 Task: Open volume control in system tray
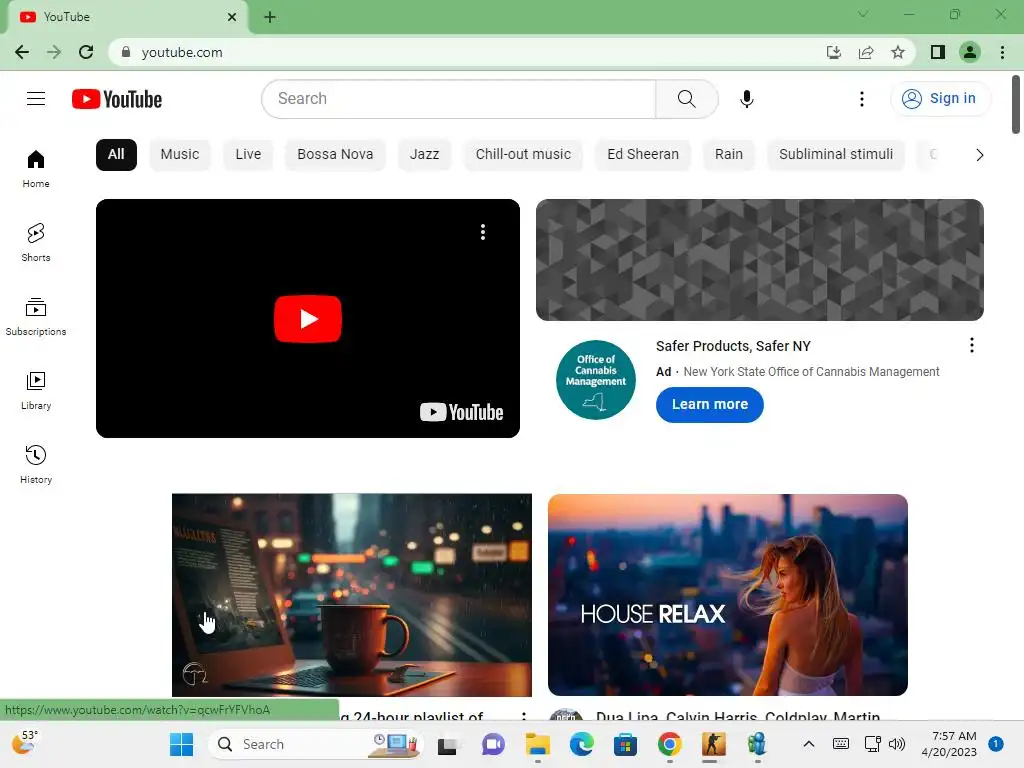897,744
